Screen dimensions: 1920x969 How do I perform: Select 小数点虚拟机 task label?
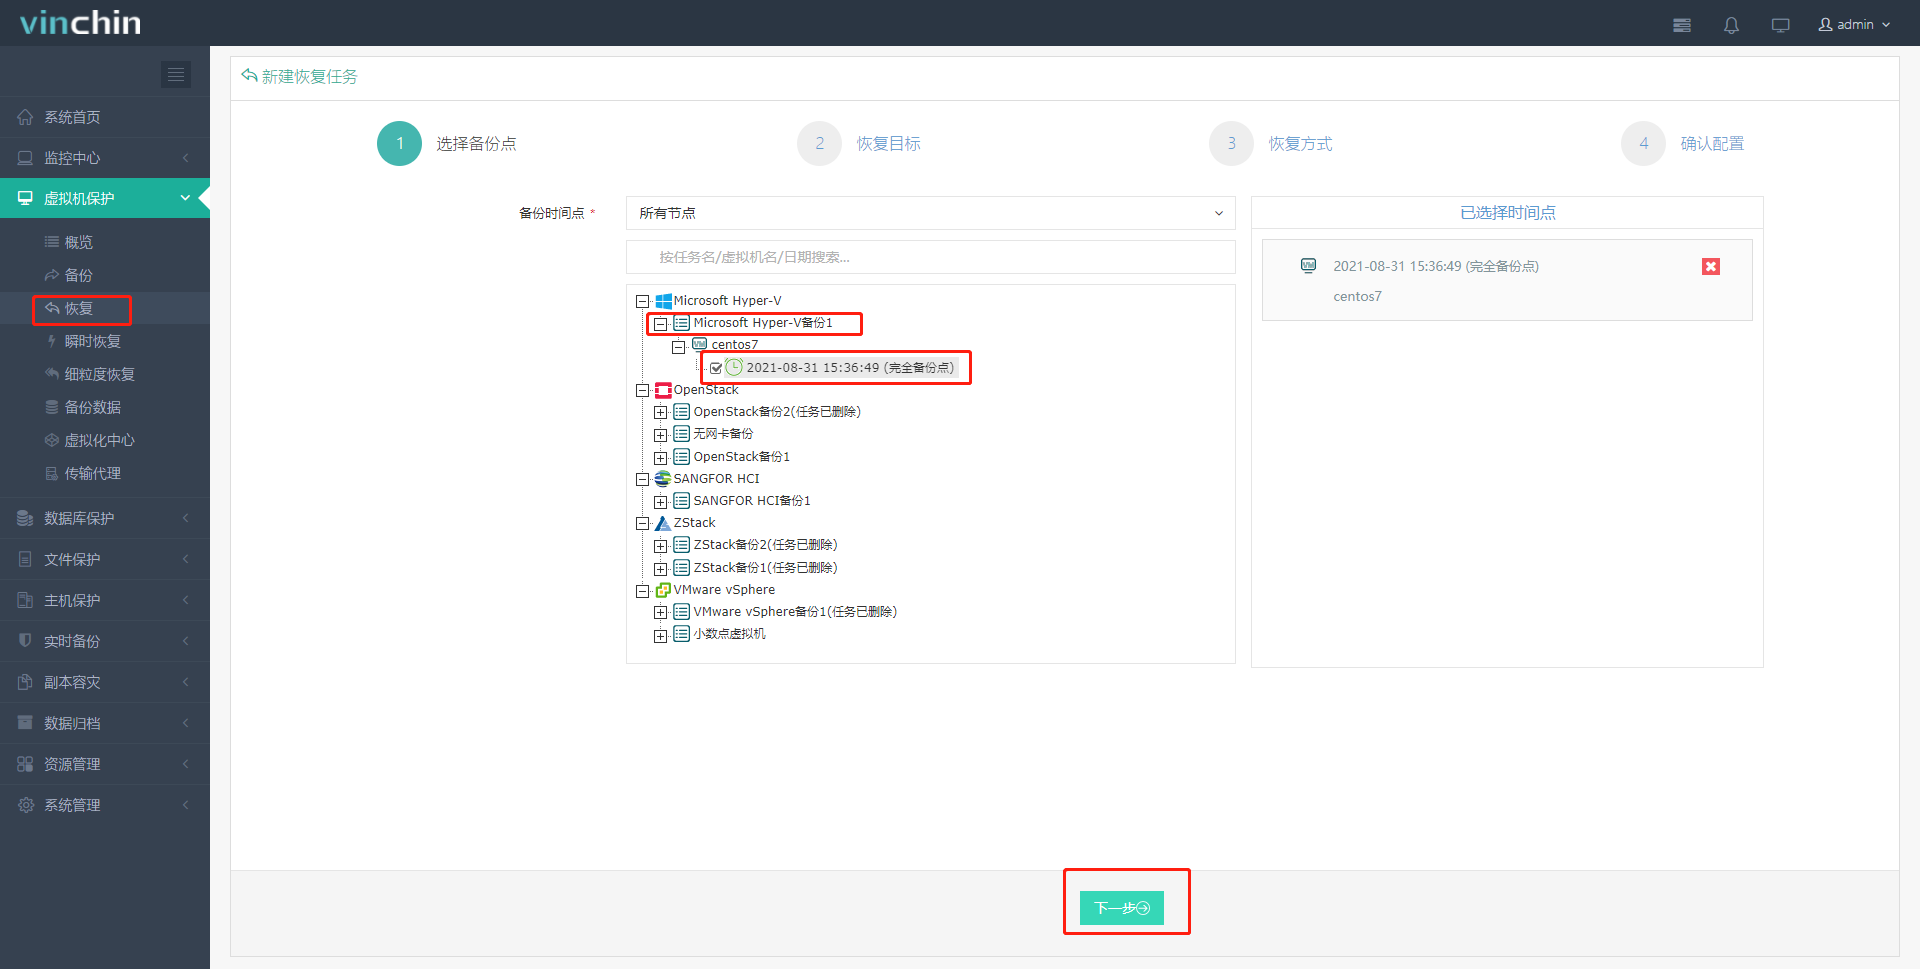point(730,634)
